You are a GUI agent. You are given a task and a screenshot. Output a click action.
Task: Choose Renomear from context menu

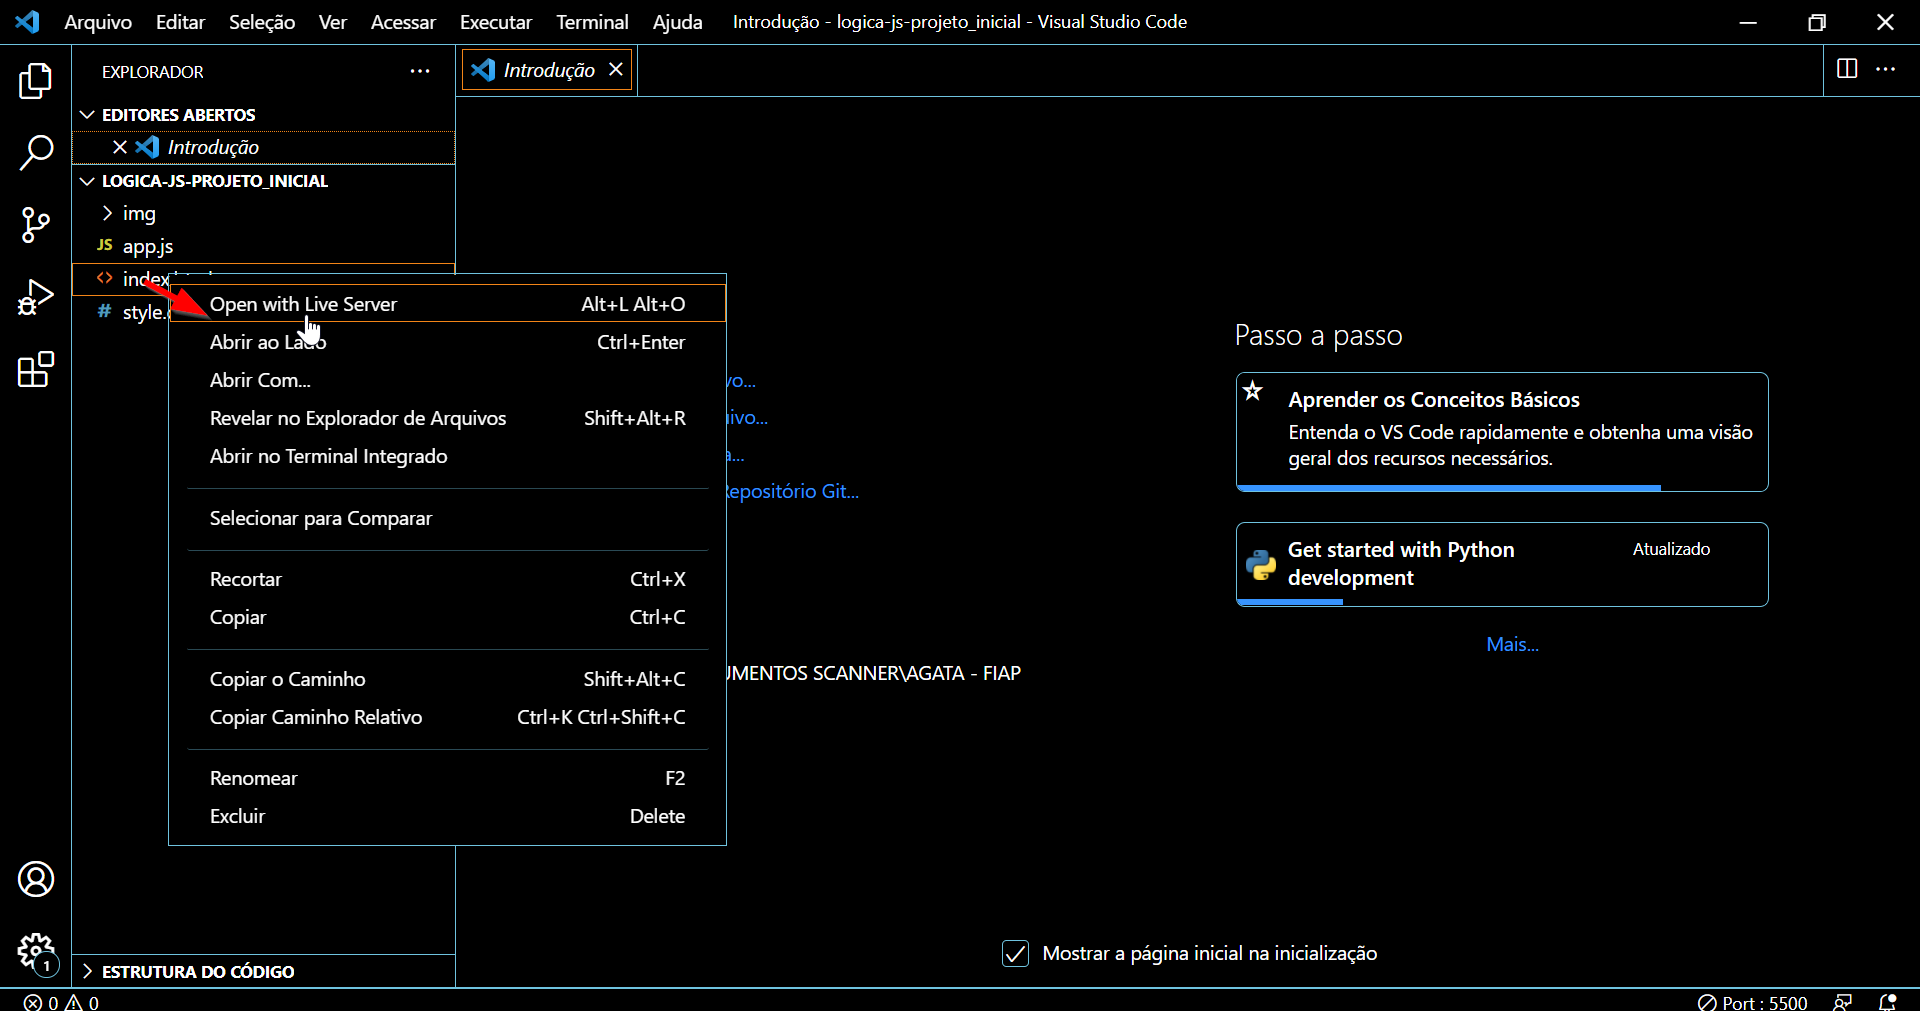click(447, 778)
